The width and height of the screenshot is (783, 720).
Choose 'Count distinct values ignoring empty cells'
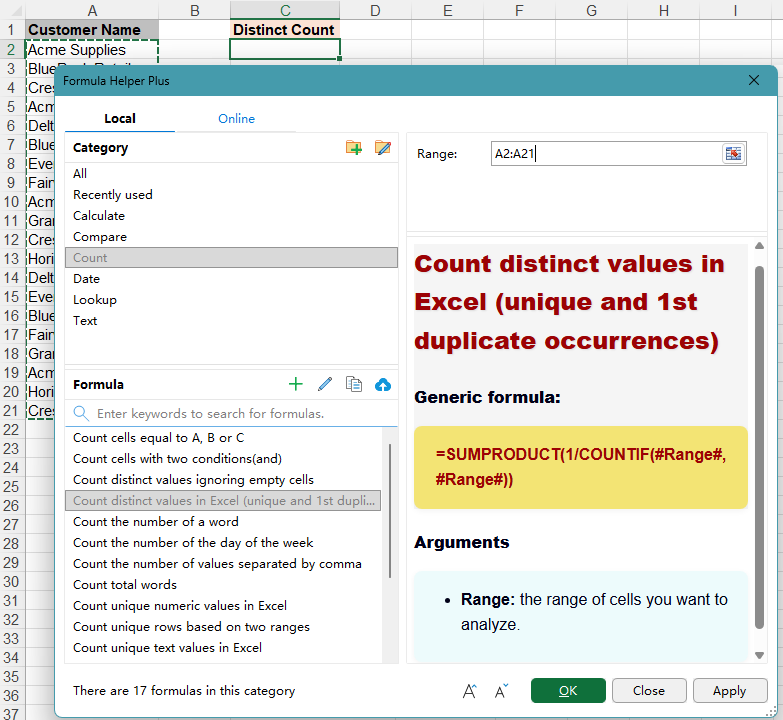pyautogui.click(x=223, y=480)
